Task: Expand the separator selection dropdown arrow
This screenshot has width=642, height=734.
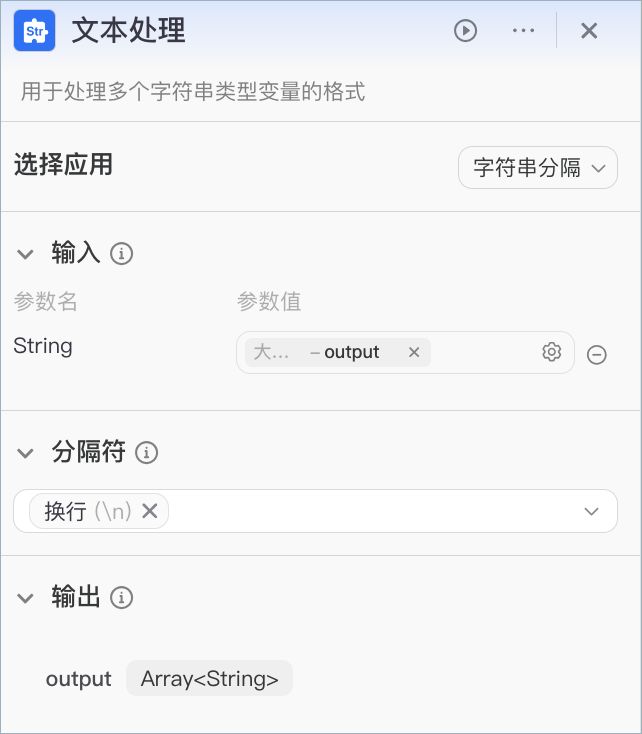Action: 591,511
